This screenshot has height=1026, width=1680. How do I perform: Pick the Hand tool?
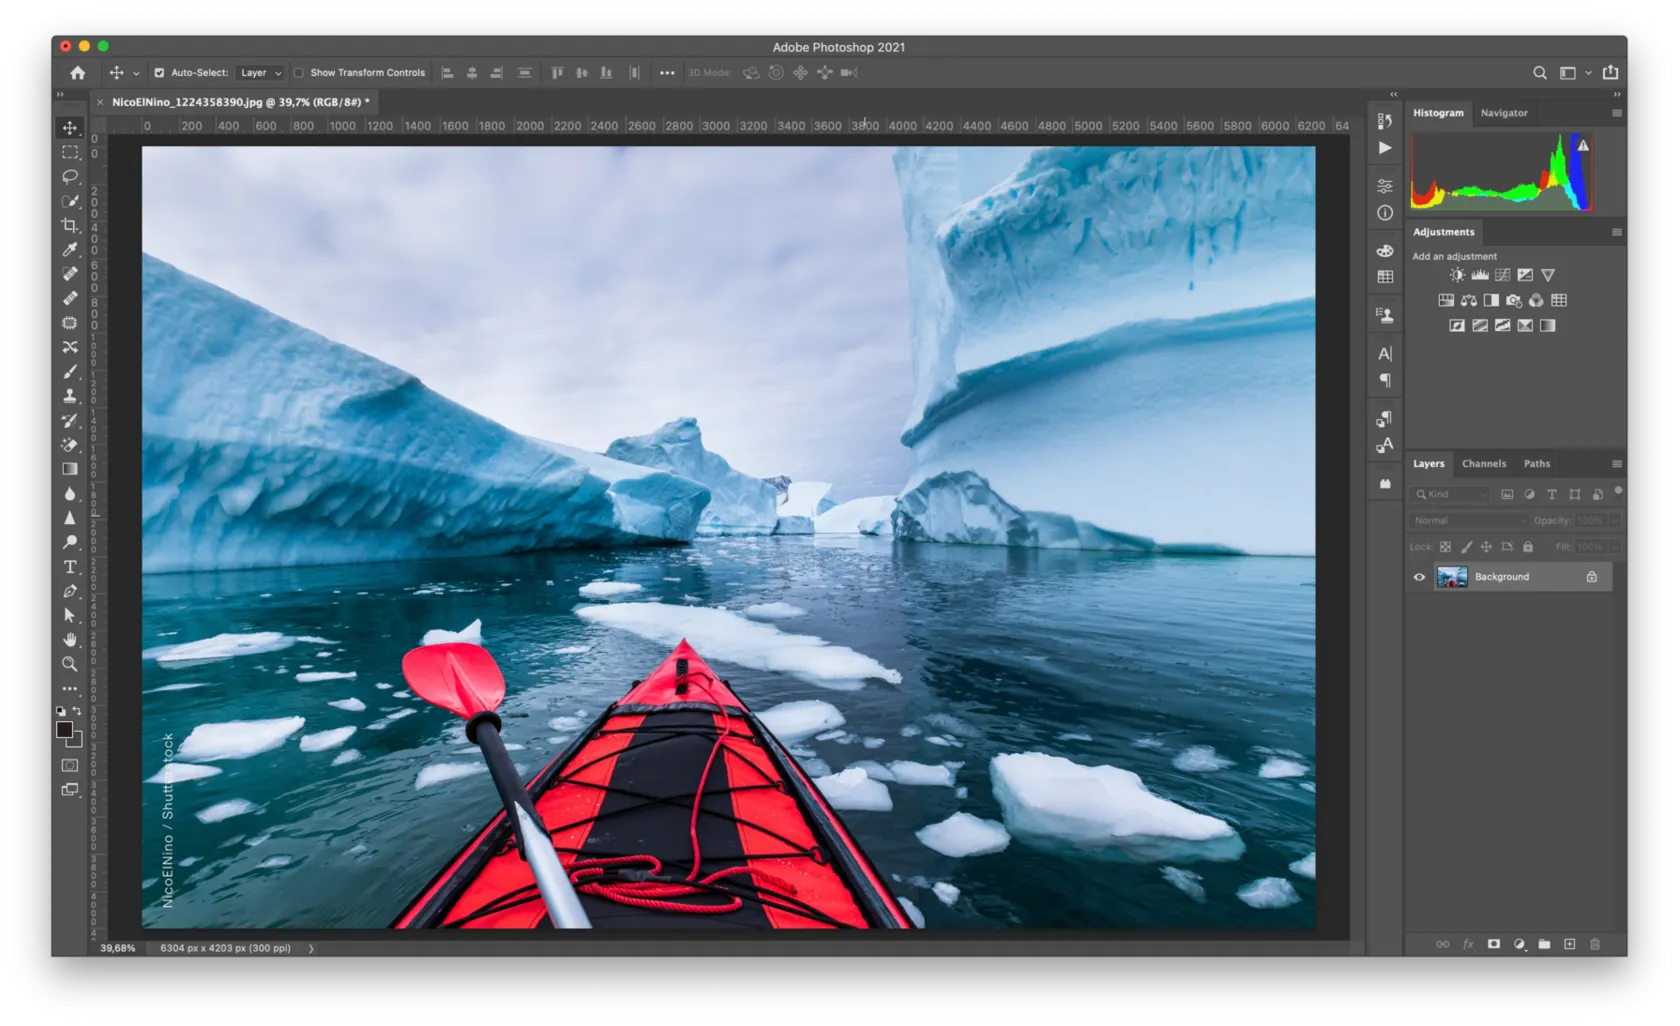coord(70,640)
